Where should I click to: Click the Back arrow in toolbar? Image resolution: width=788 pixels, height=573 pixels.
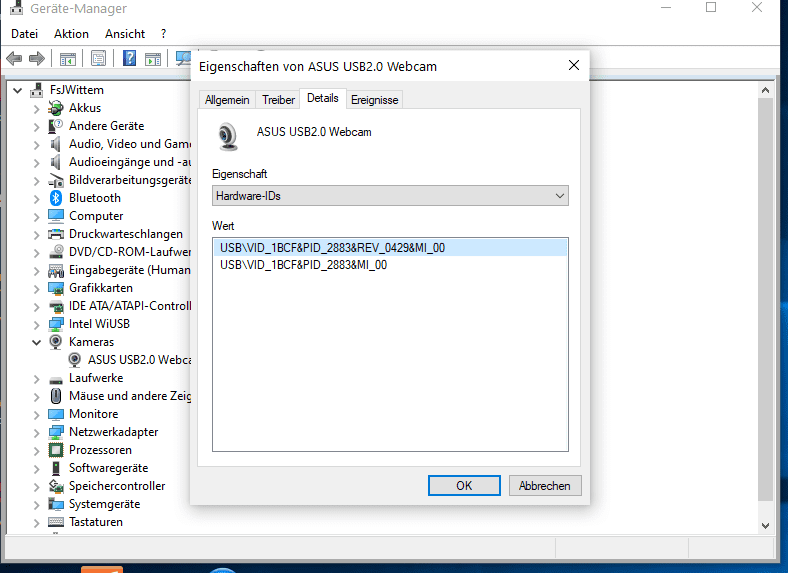point(14,59)
